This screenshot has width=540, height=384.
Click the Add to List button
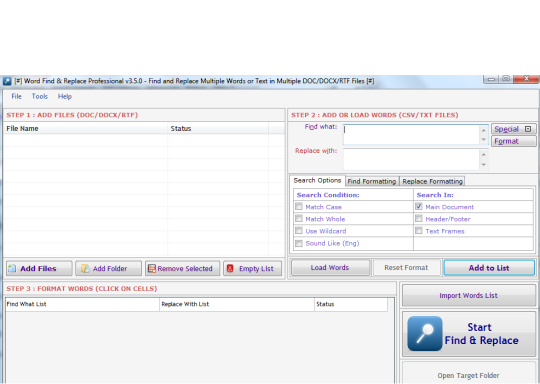[x=489, y=268]
